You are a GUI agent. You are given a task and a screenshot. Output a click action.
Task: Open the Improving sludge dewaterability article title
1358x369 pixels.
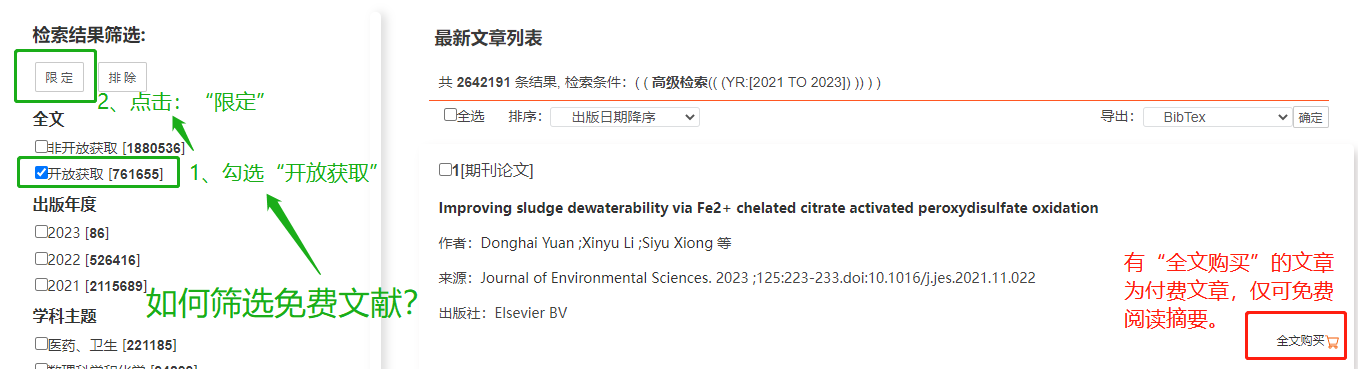pos(768,208)
